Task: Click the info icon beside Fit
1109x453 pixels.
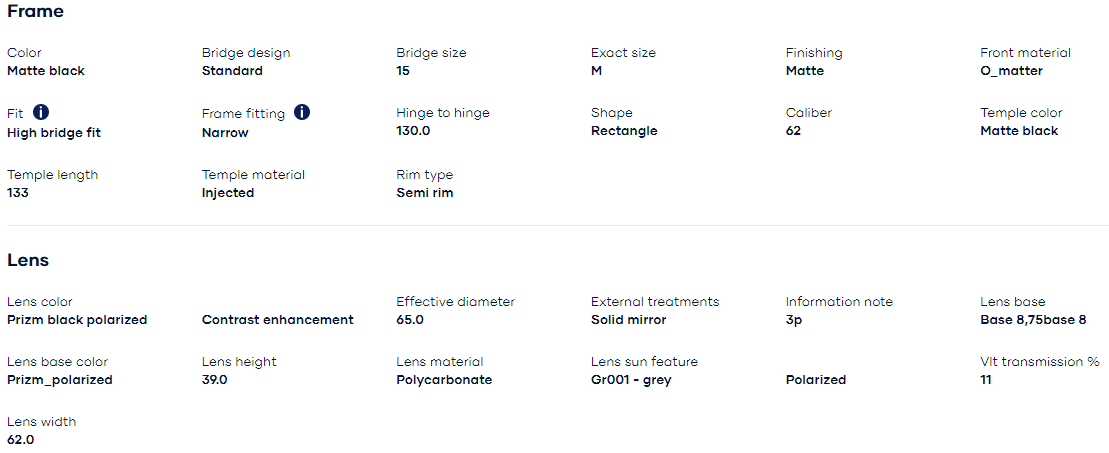Action: click(41, 112)
